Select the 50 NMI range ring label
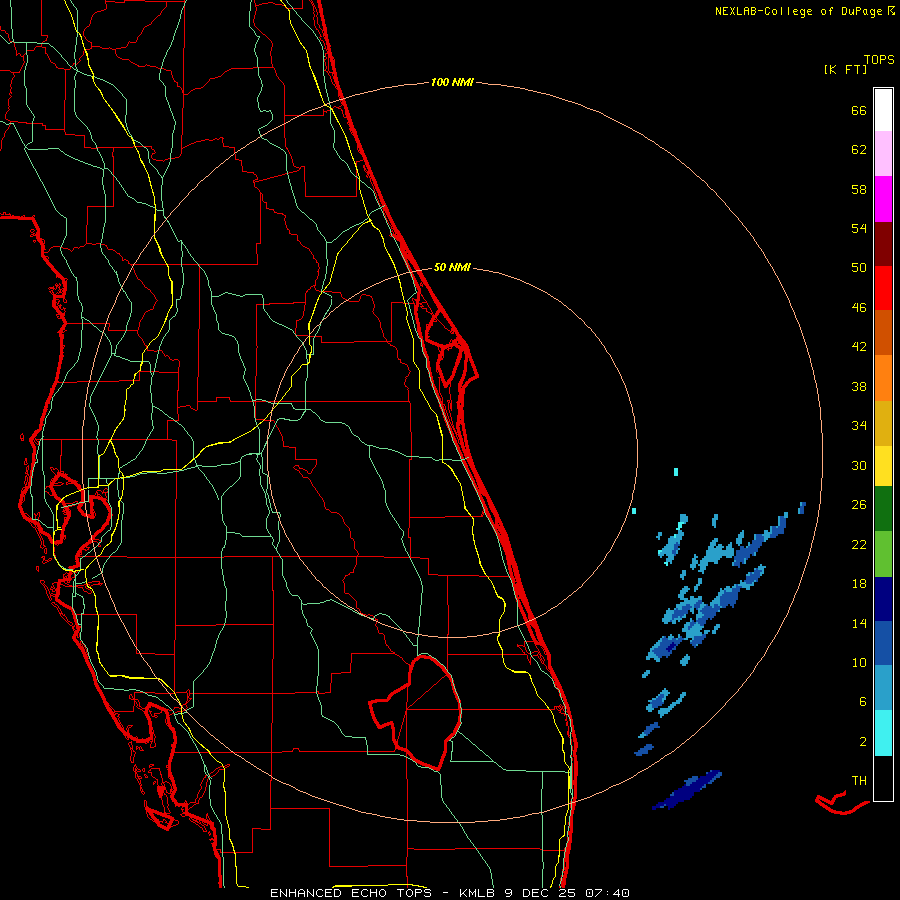 tap(452, 267)
